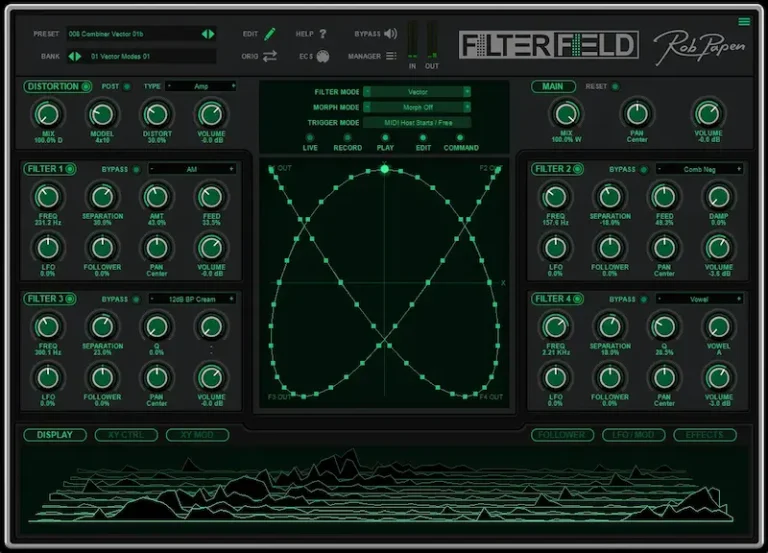
Task: Click Filter 4 Vowel knob
Action: (x=719, y=327)
